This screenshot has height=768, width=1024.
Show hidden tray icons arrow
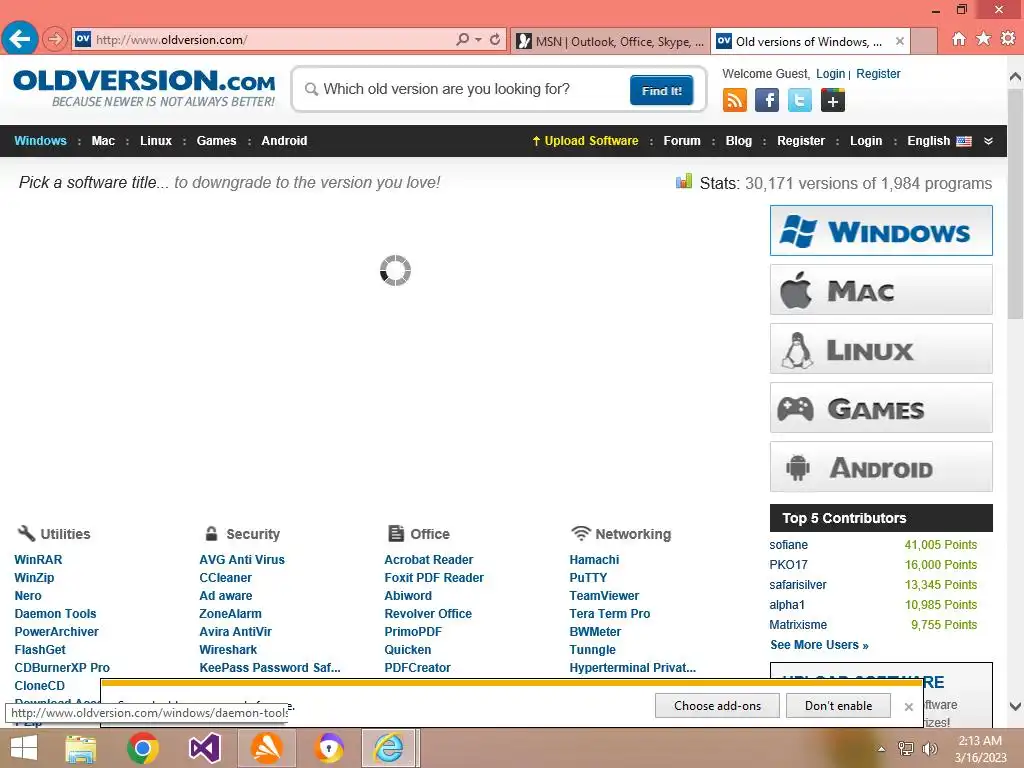point(881,749)
